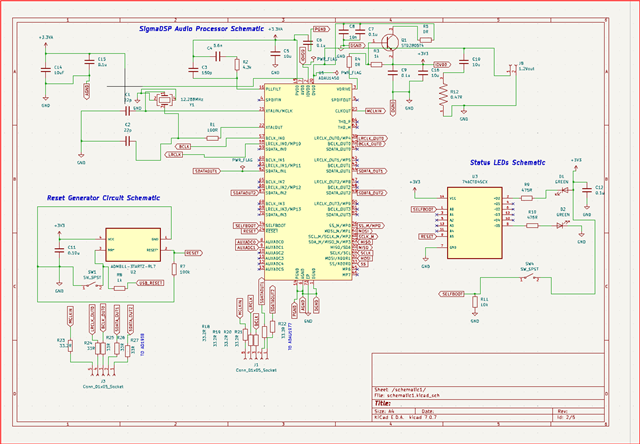
Task: Click the SS_M/MP0 label right of the DSP
Action: [x=371, y=225]
